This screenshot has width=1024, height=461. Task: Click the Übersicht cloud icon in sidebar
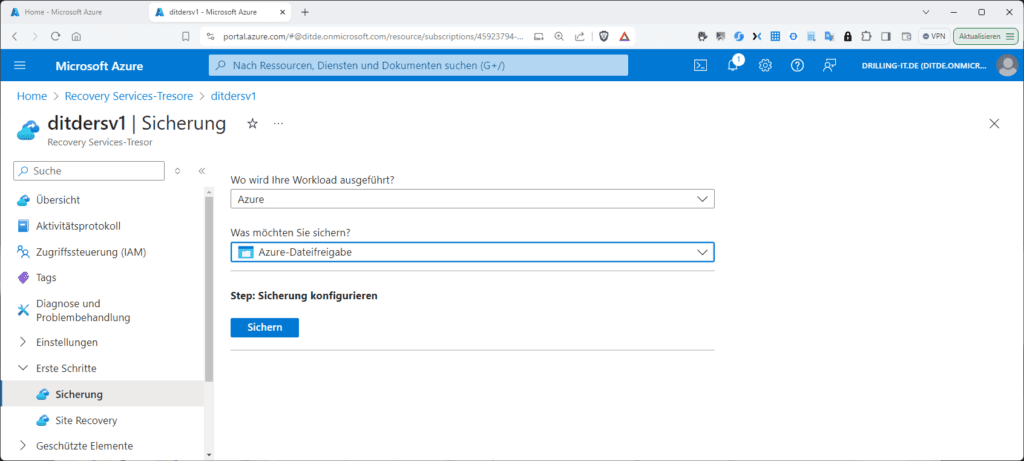click(24, 200)
